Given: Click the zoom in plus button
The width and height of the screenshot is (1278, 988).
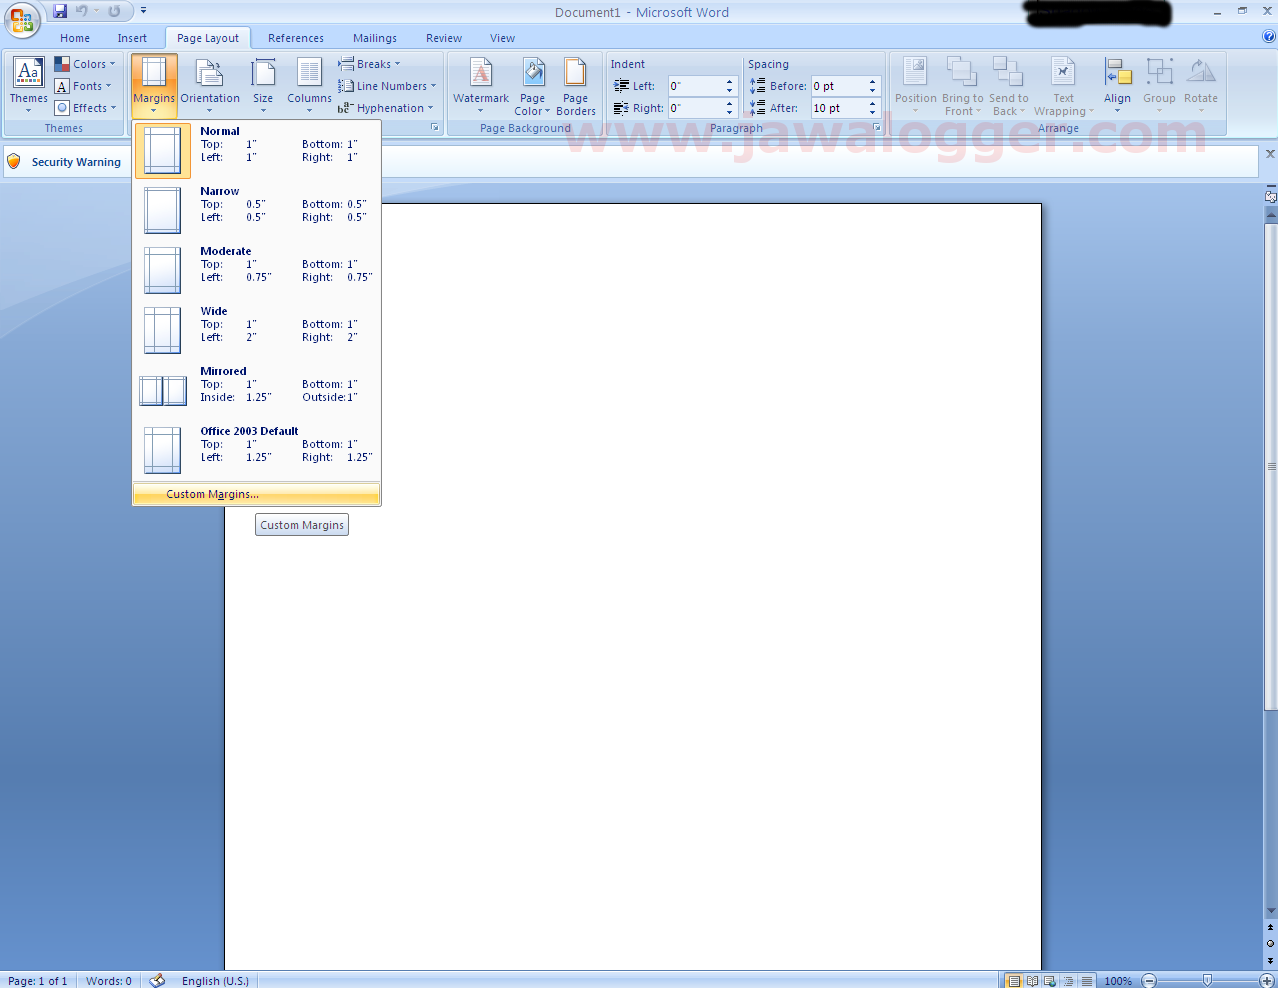Looking at the screenshot, I should point(1268,981).
